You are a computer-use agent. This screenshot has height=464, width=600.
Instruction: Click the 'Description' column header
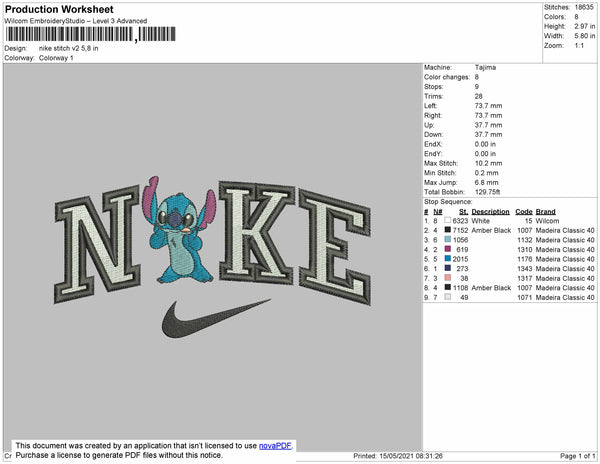pos(491,212)
